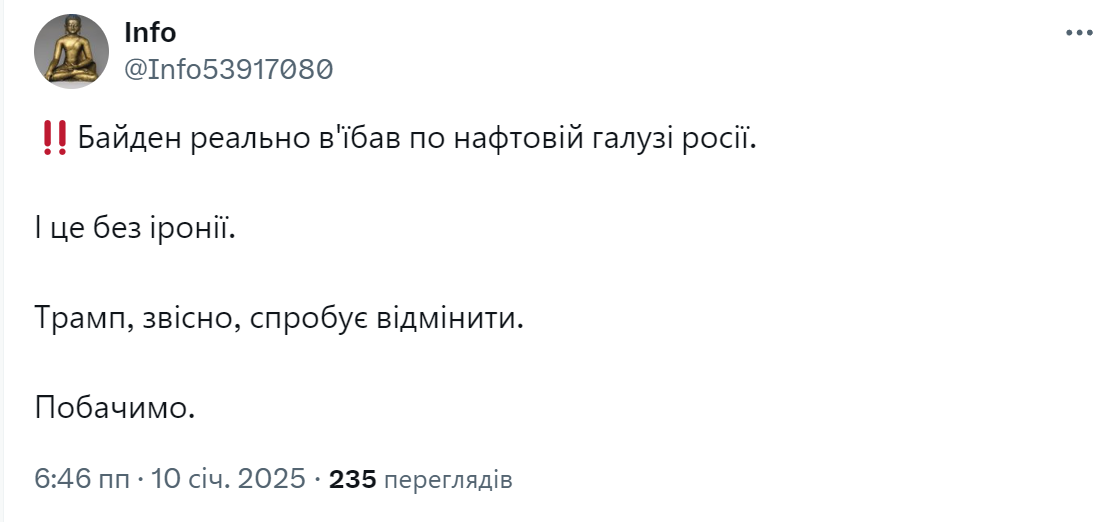Click the line "І це без іронії."
Screen dimensions: 1110x522
coord(134,229)
